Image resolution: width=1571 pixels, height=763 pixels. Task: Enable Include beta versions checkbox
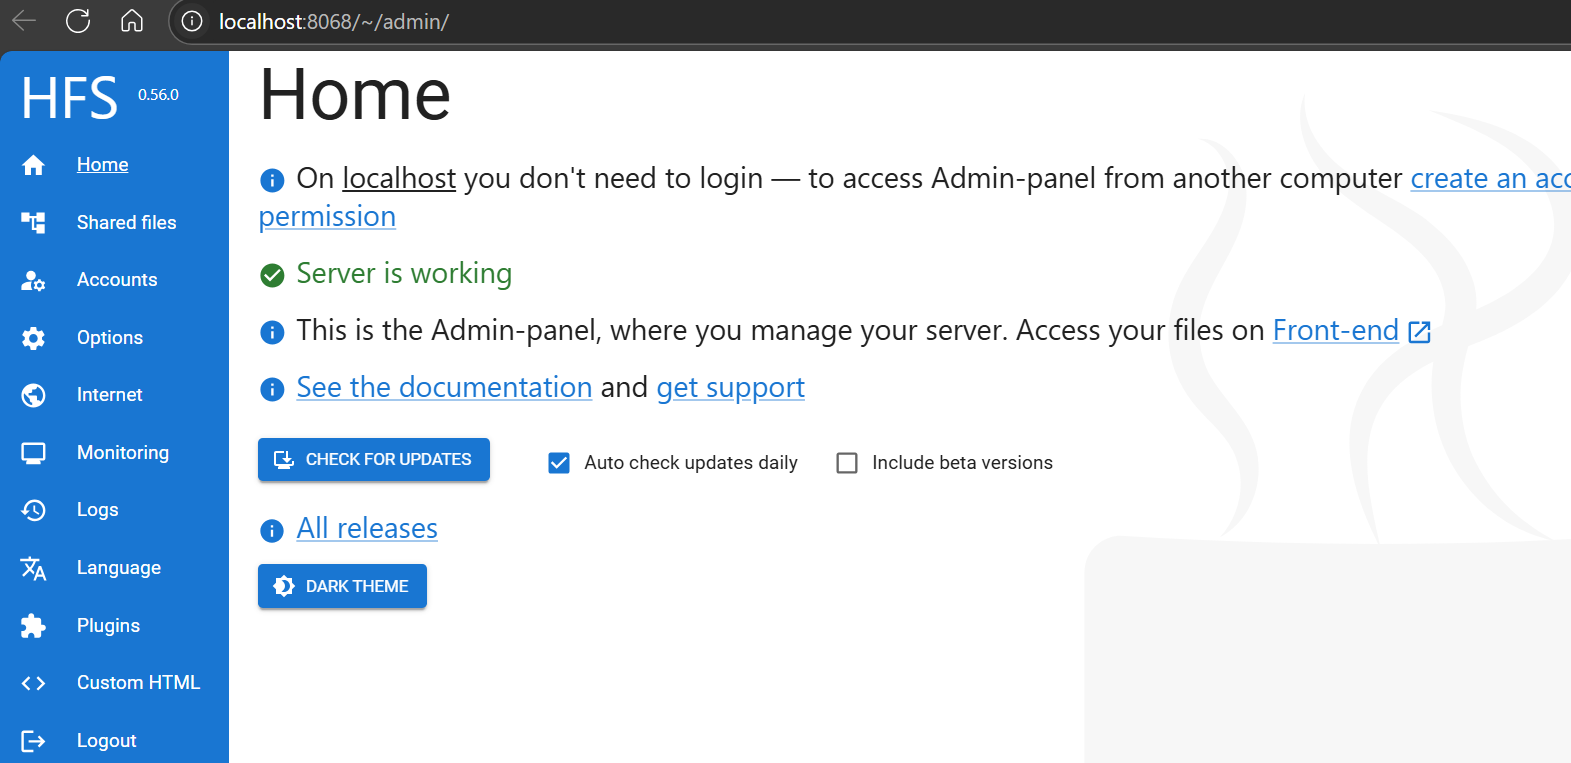coord(847,463)
